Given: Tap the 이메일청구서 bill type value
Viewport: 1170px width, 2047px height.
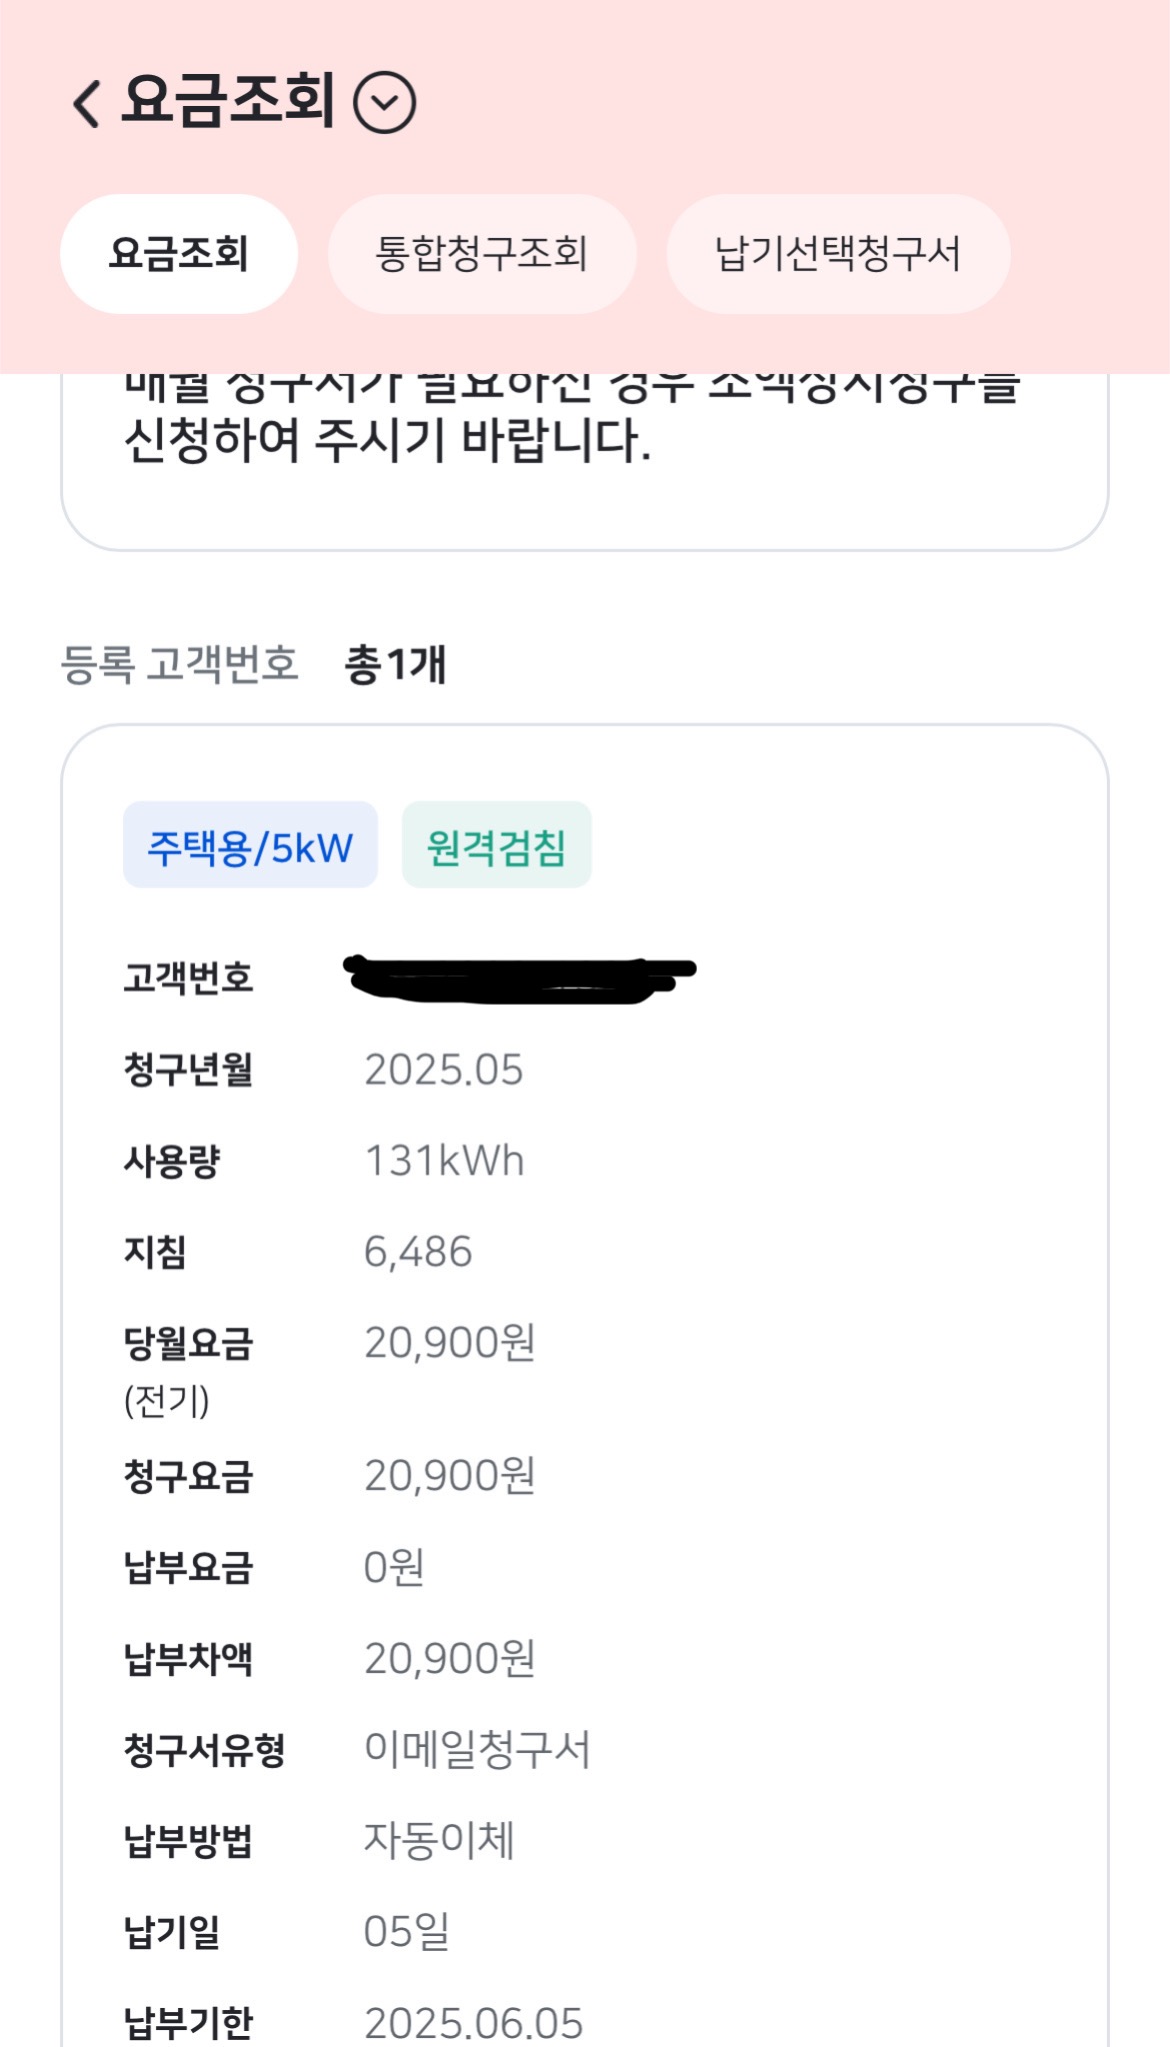Looking at the screenshot, I should tap(477, 1750).
